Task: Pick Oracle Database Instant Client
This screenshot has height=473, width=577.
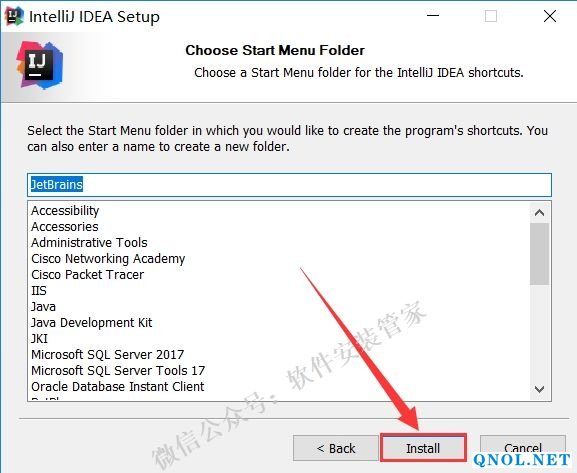Action: 118,386
